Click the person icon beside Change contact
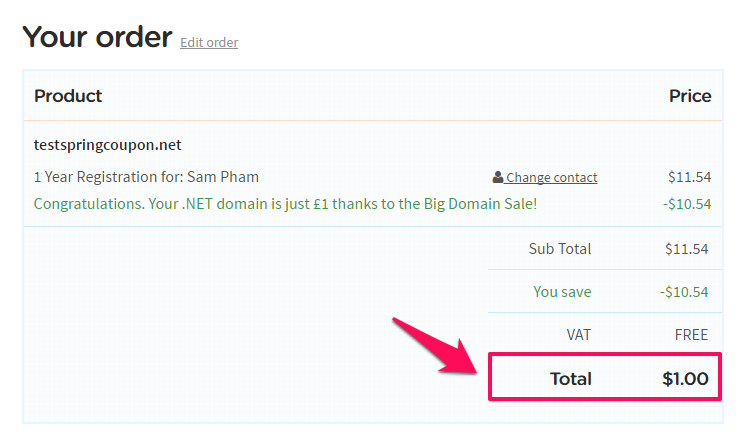The height and width of the screenshot is (446, 748). 498,177
